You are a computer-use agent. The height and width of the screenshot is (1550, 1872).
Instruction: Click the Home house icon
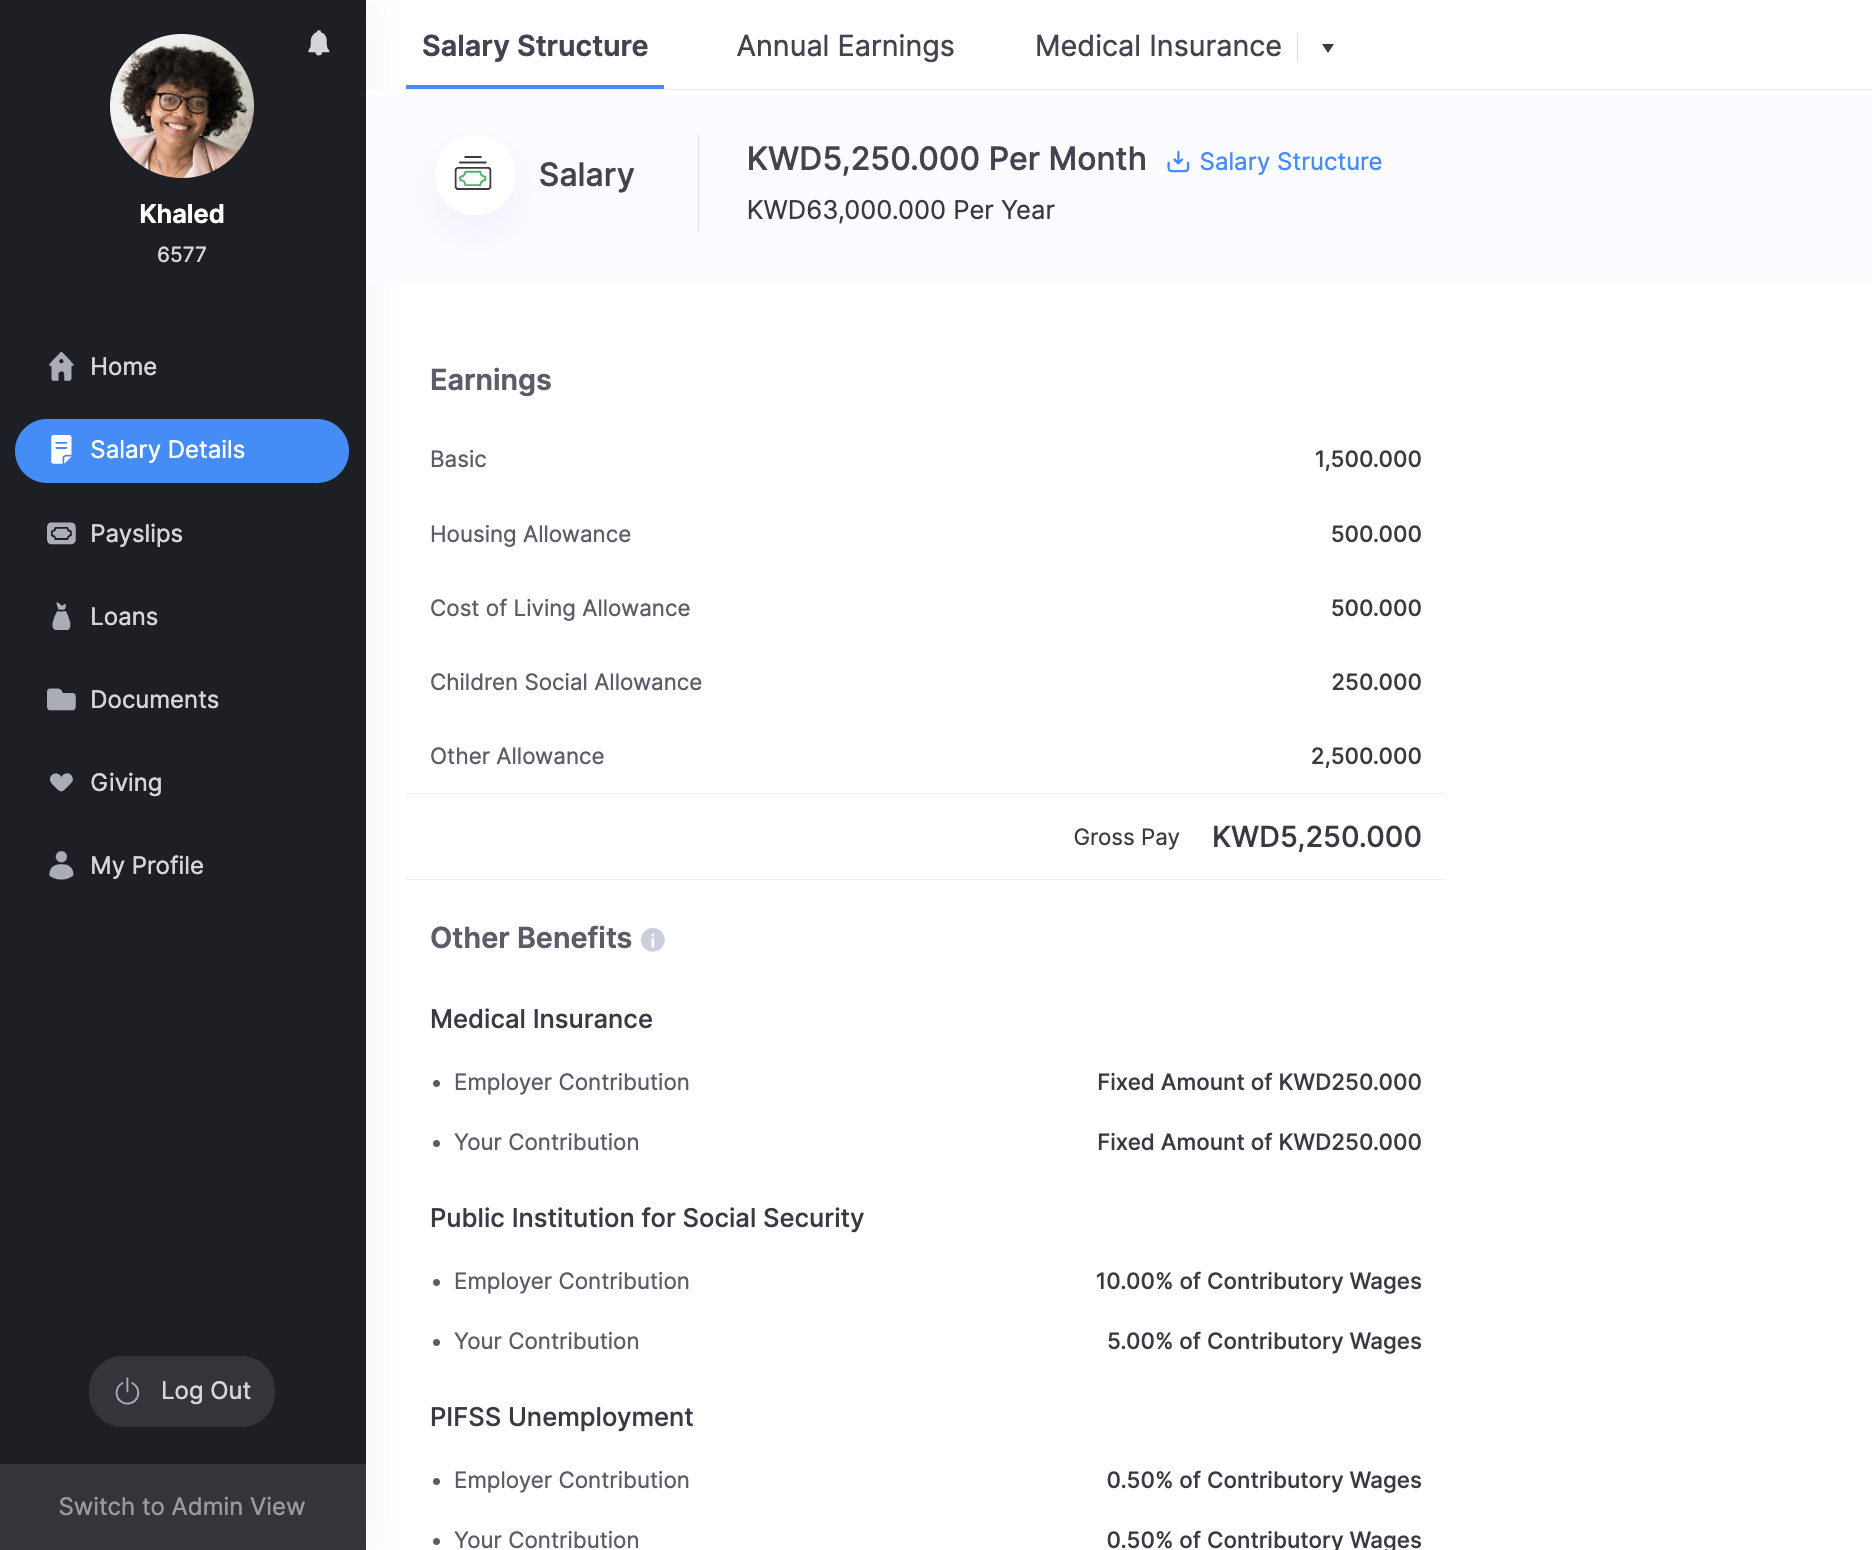coord(61,367)
